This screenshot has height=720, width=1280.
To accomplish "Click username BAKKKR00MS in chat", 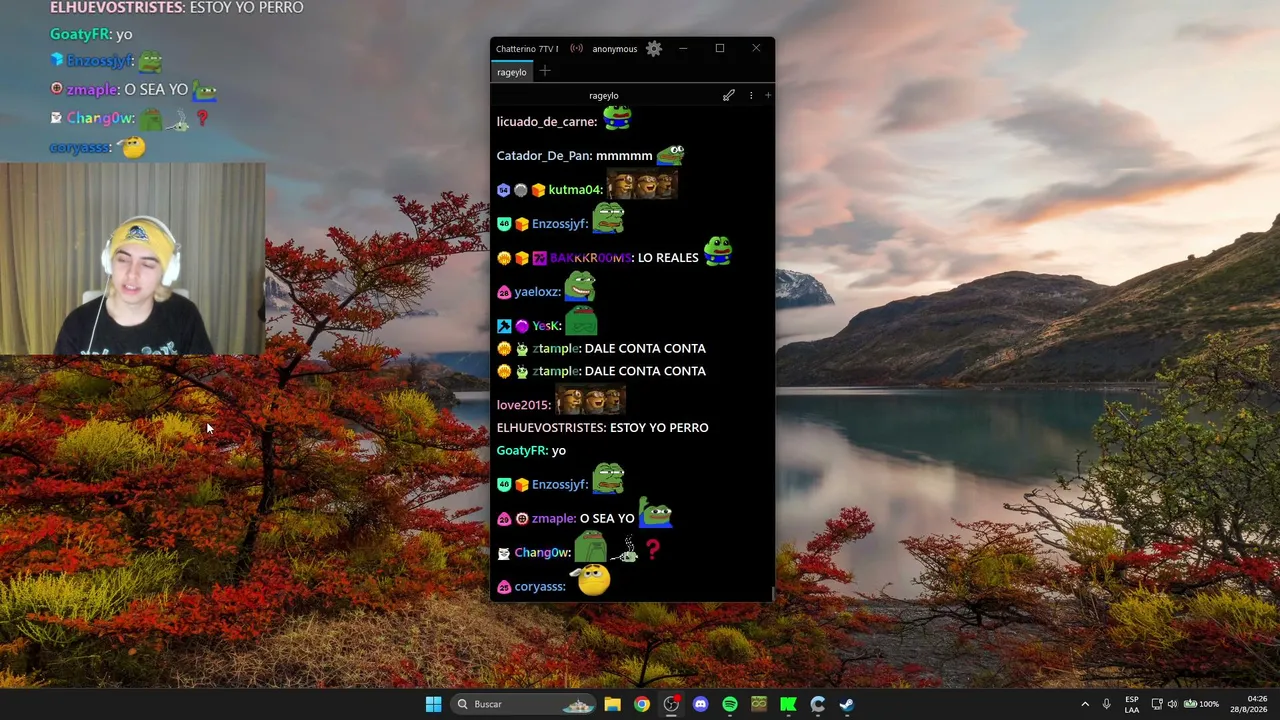I will click(x=592, y=258).
